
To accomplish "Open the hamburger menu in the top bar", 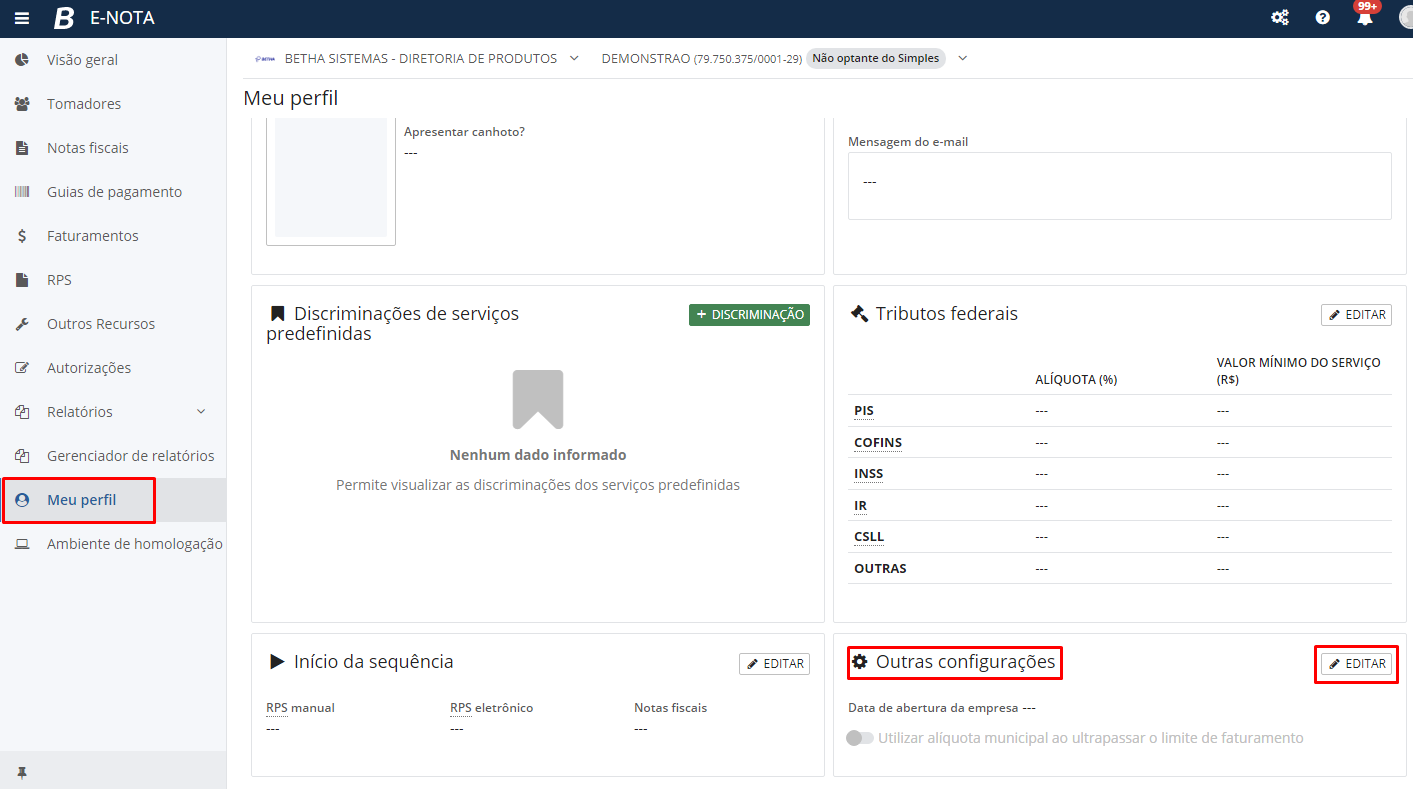I will 22,18.
